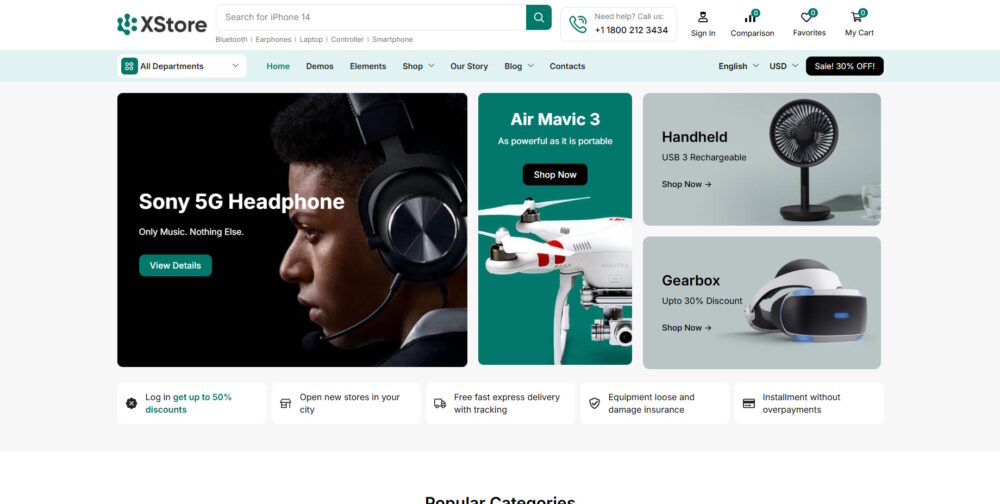1000x504 pixels.
Task: Click the phone call support icon
Action: [x=578, y=25]
